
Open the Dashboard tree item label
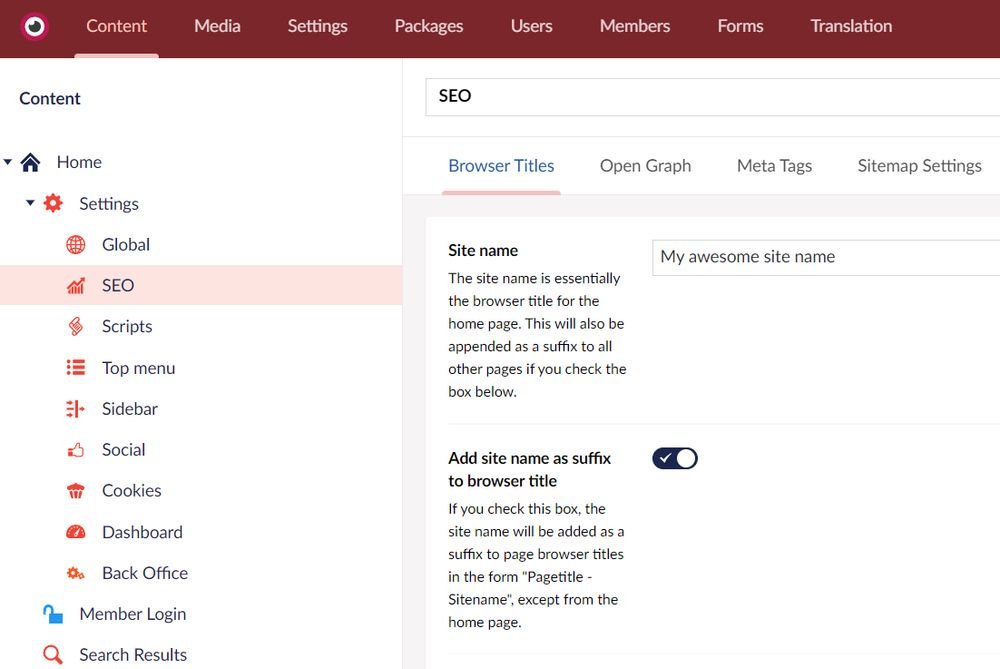point(142,532)
